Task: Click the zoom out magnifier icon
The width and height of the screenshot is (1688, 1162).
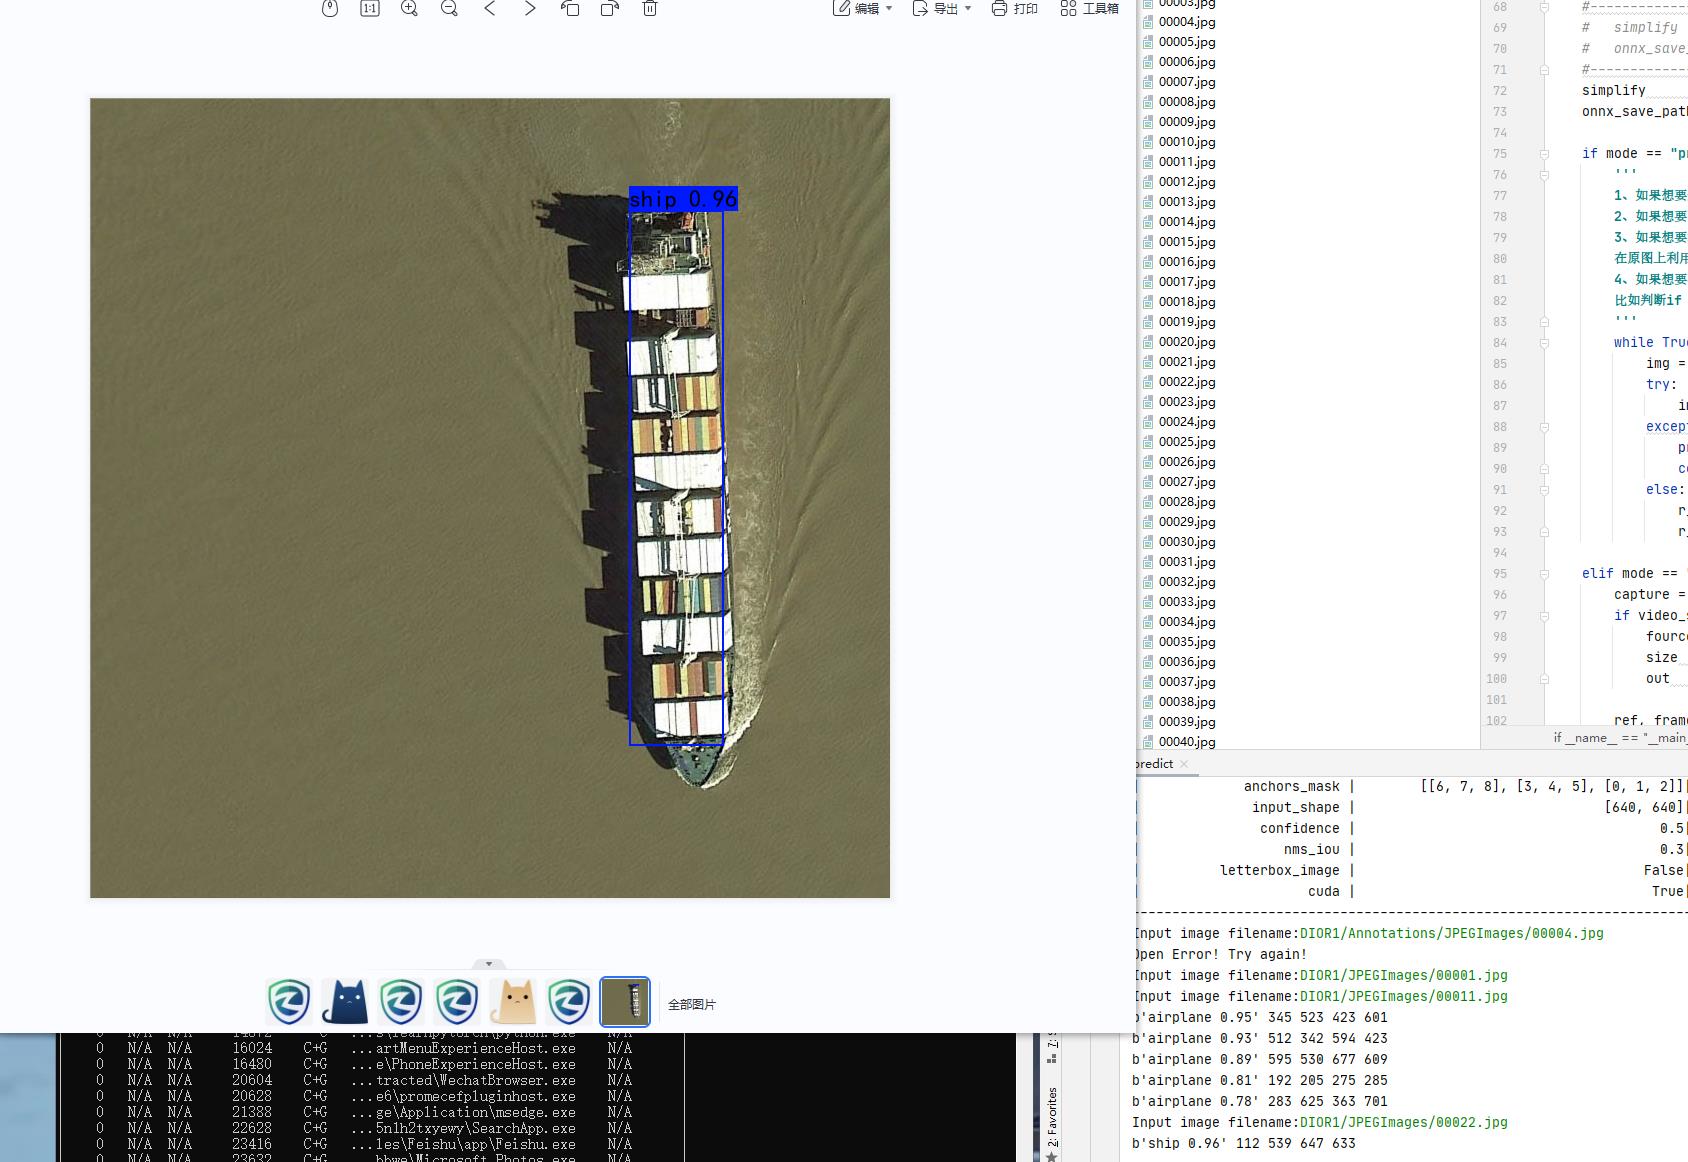Action: click(449, 8)
